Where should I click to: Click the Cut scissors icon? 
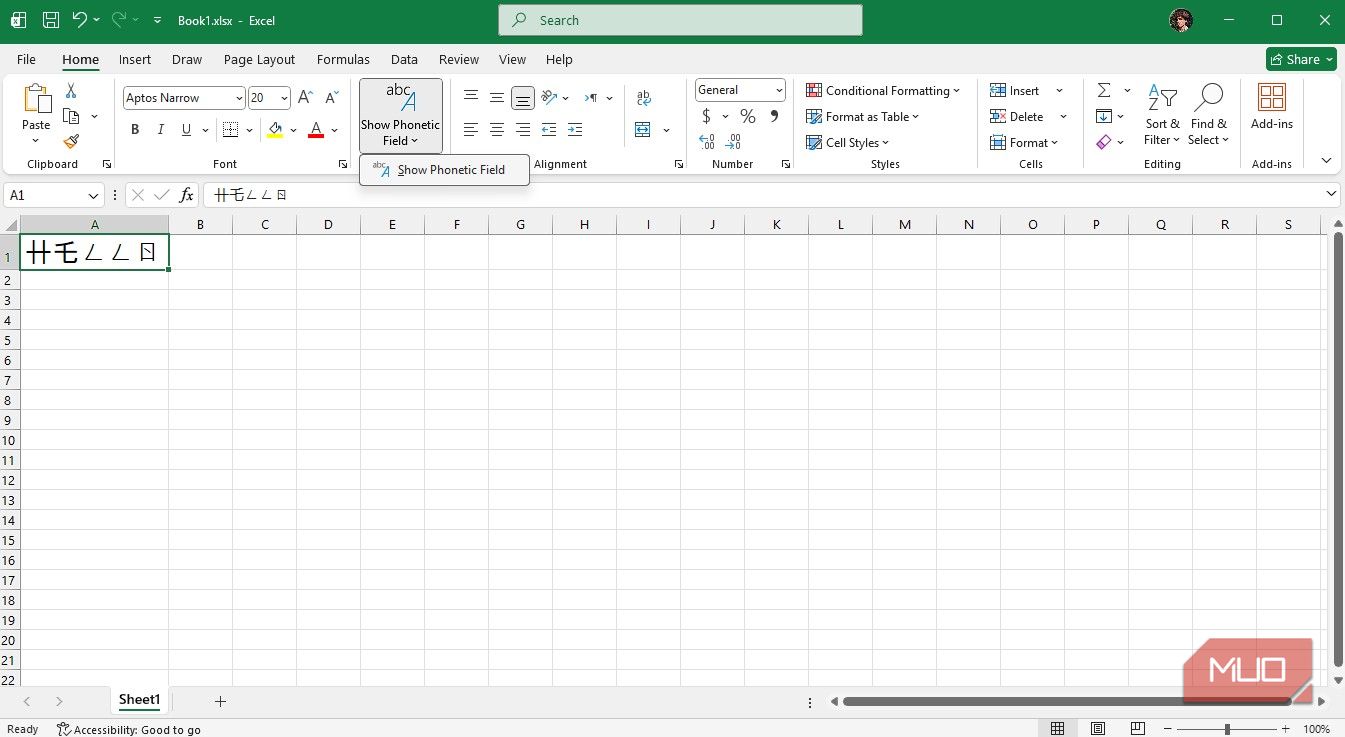coord(71,91)
